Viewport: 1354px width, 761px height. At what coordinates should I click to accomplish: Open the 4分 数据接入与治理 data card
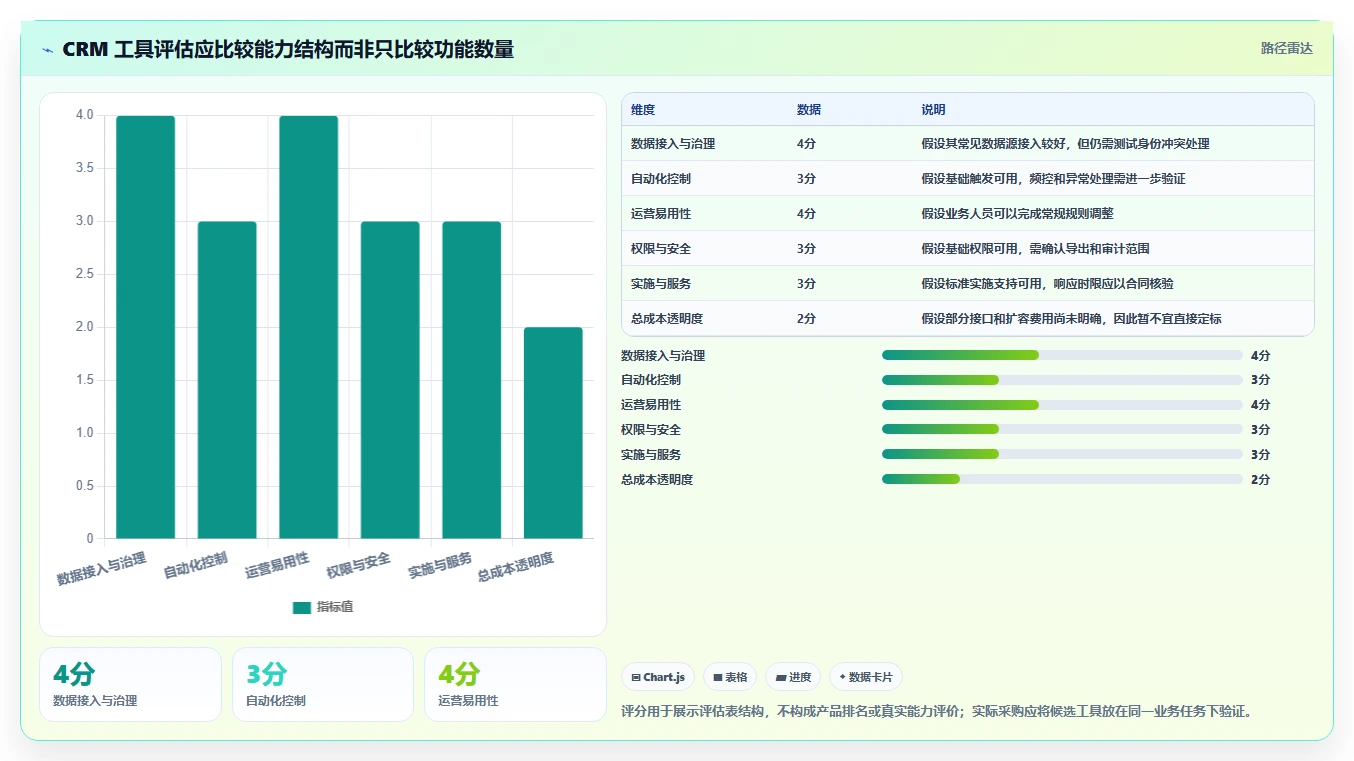pos(130,684)
